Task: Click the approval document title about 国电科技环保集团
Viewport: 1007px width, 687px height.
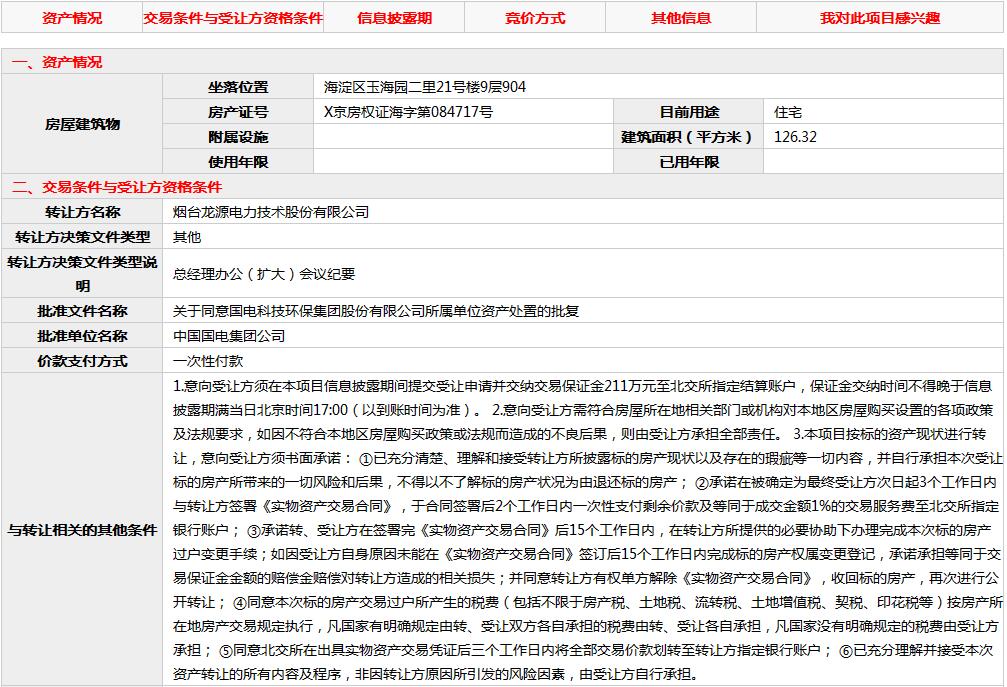Action: click(x=376, y=311)
